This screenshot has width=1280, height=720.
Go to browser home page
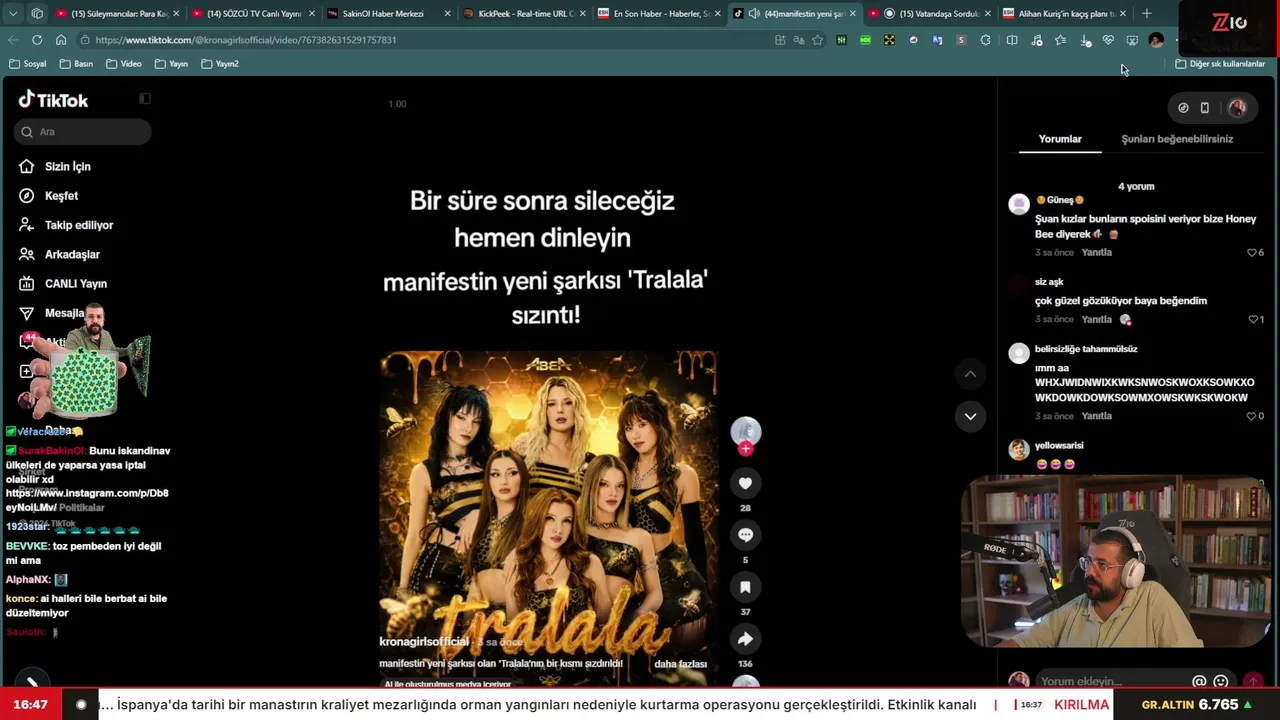[x=61, y=40]
